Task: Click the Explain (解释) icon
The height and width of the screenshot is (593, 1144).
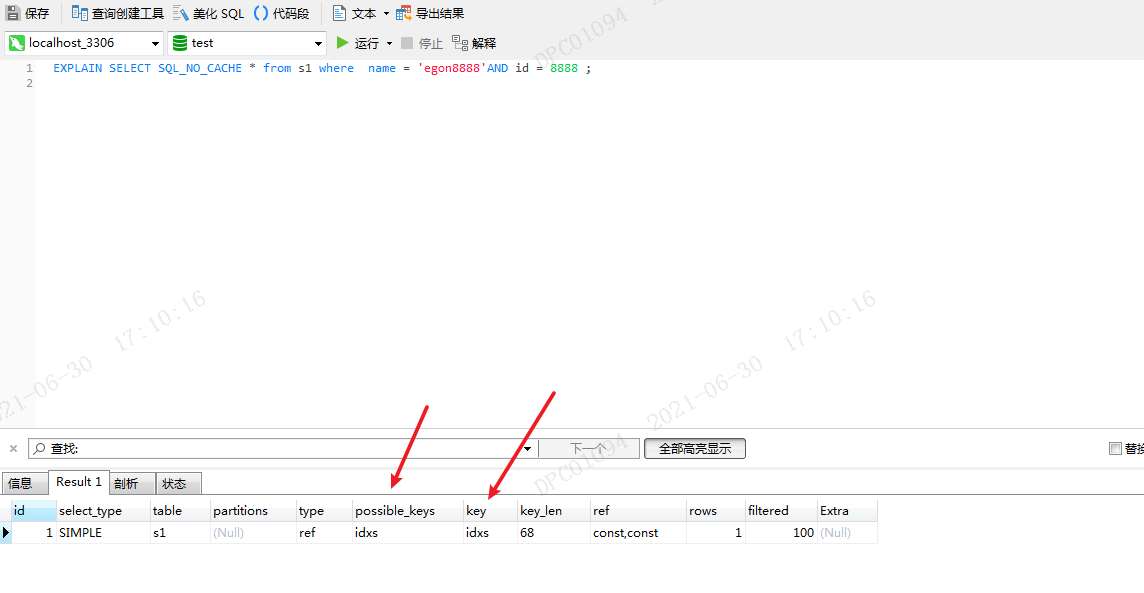Action: (460, 43)
